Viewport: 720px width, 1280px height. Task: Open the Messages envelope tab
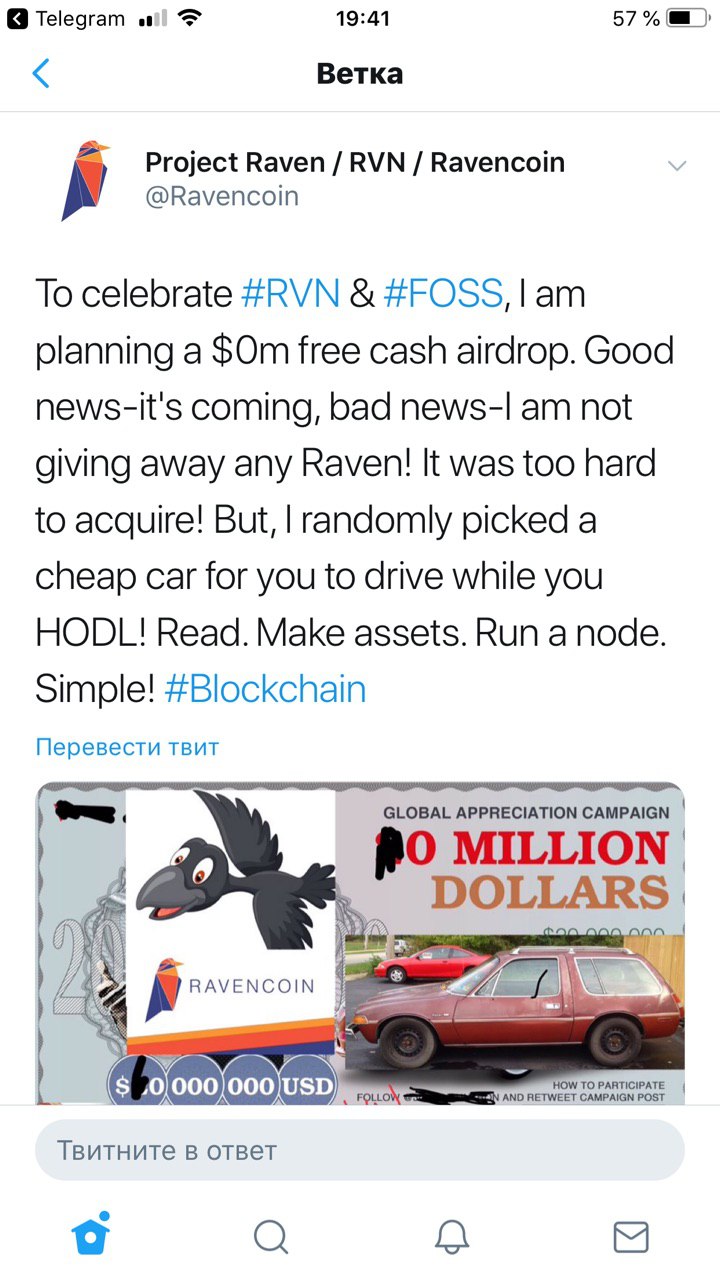point(631,1236)
